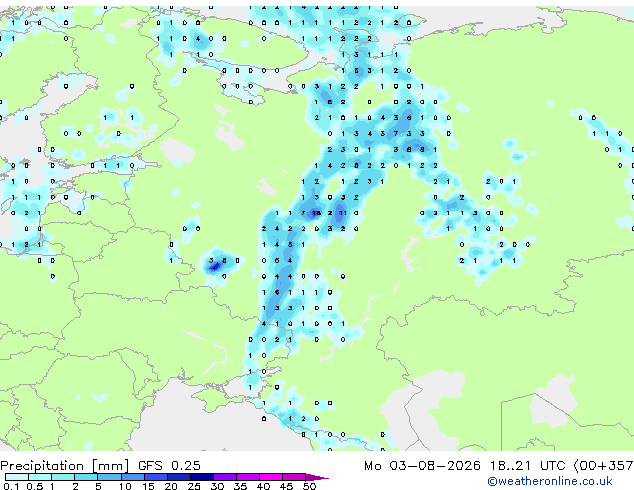Viewport: 634px width, 490px height.
Task: Click the '11' precipitation value on the map
Action: click(x=342, y=213)
